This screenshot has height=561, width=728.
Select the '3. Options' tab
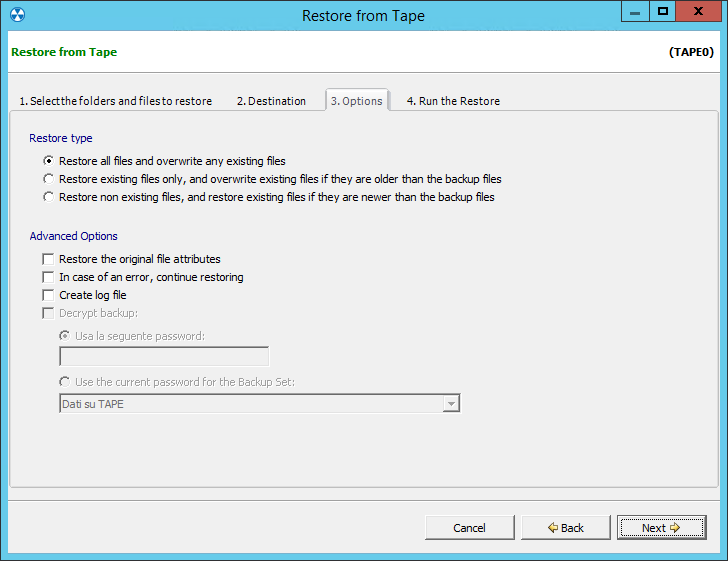(357, 100)
